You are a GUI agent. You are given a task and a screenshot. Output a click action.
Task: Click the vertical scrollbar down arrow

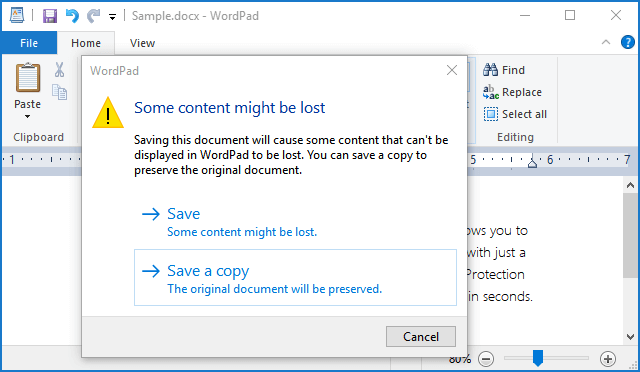click(x=630, y=337)
